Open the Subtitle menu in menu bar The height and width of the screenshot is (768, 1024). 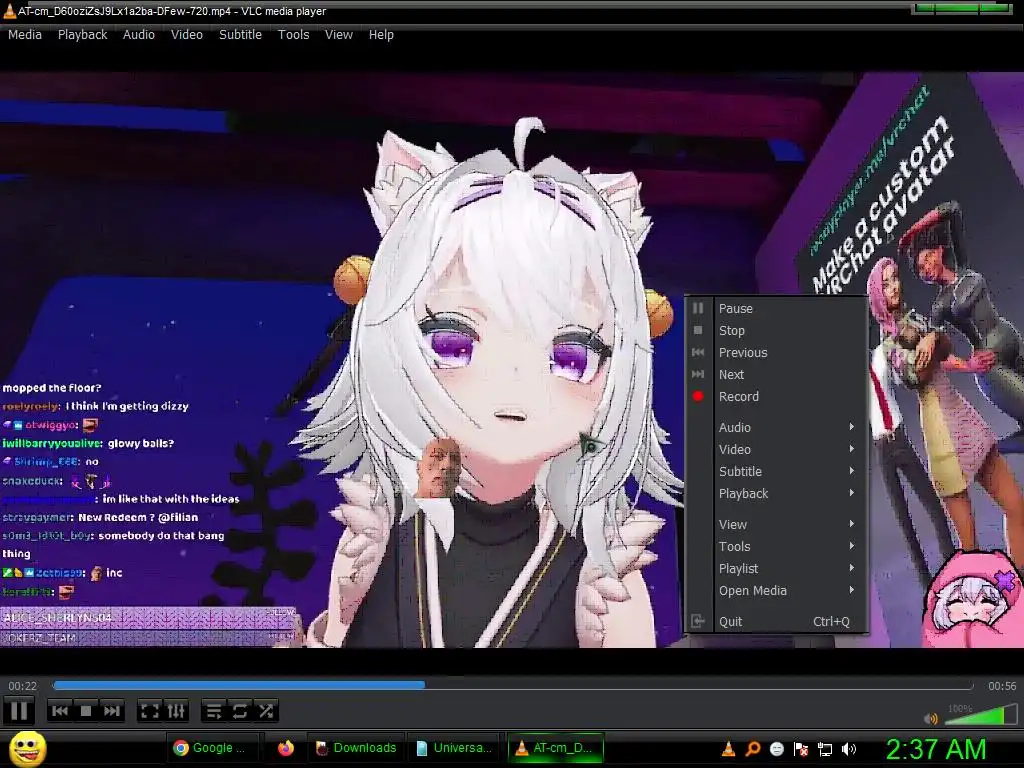tap(240, 35)
